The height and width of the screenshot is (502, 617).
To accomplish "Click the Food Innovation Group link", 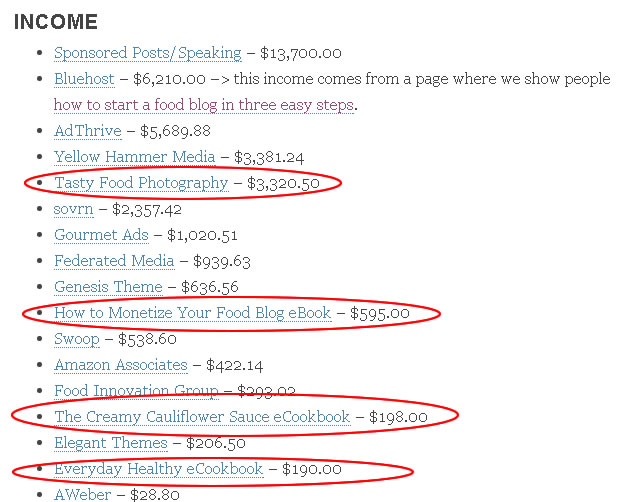I will click(x=136, y=391).
